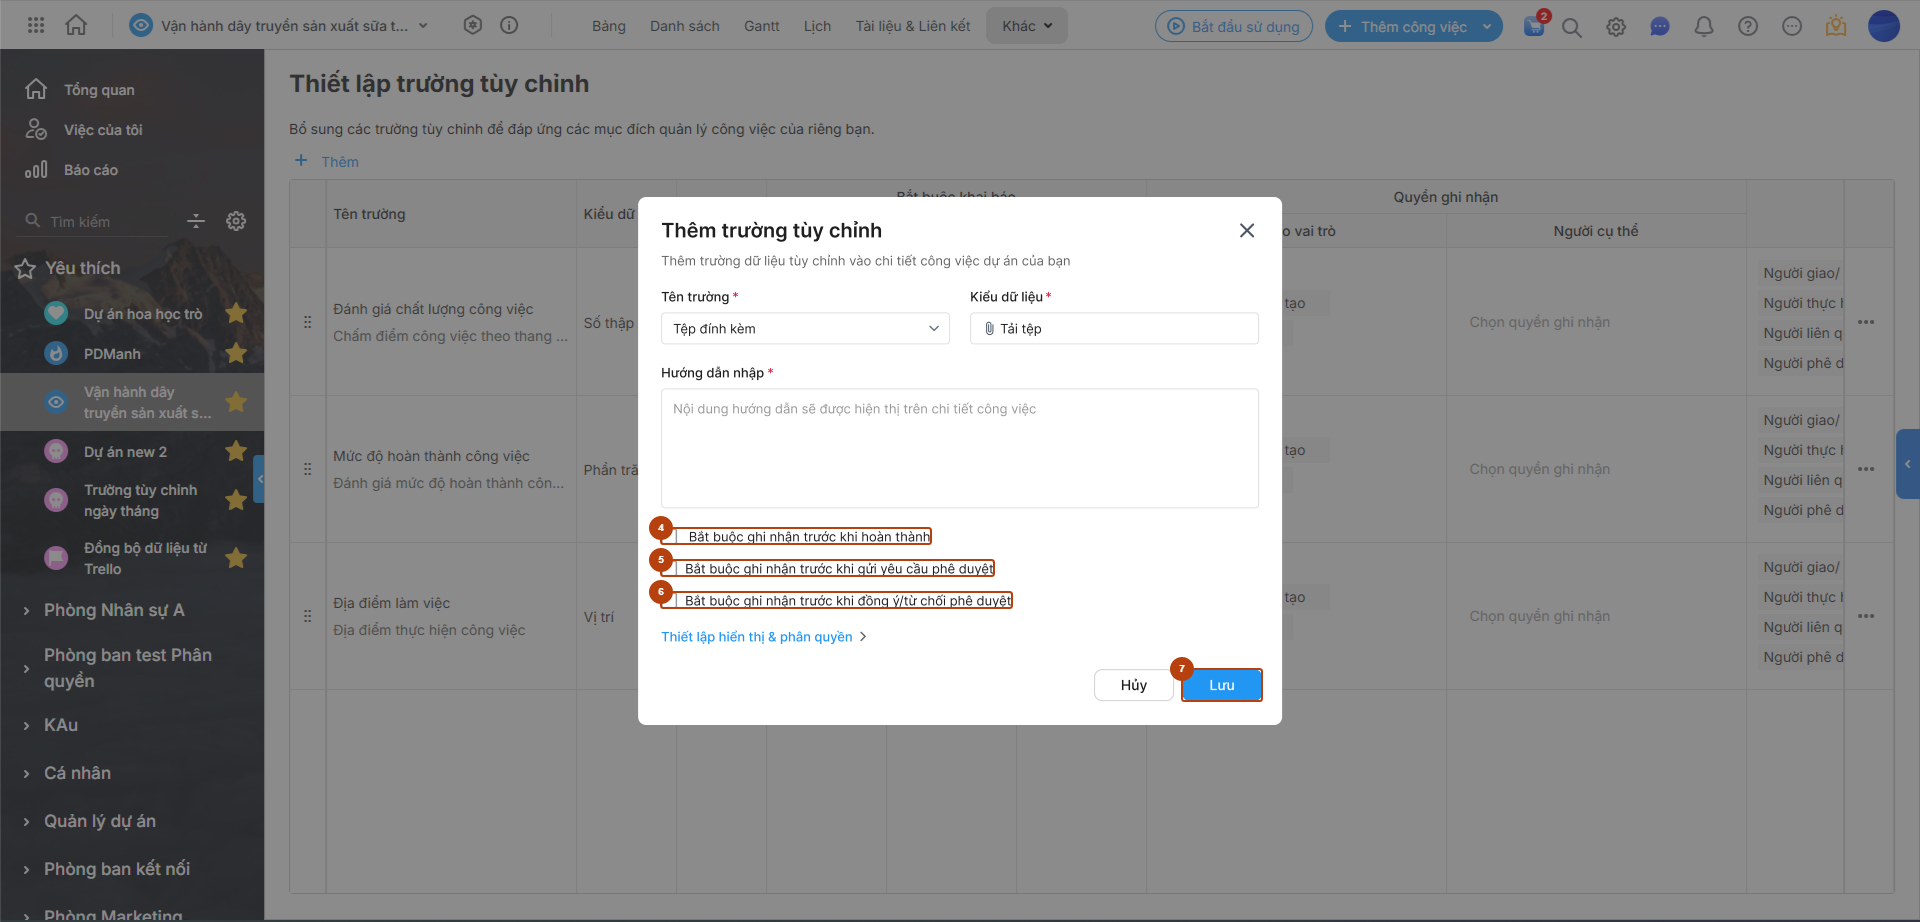Screen dimensions: 1920x922
Task: Switch to Lịch view tab
Action: (x=817, y=26)
